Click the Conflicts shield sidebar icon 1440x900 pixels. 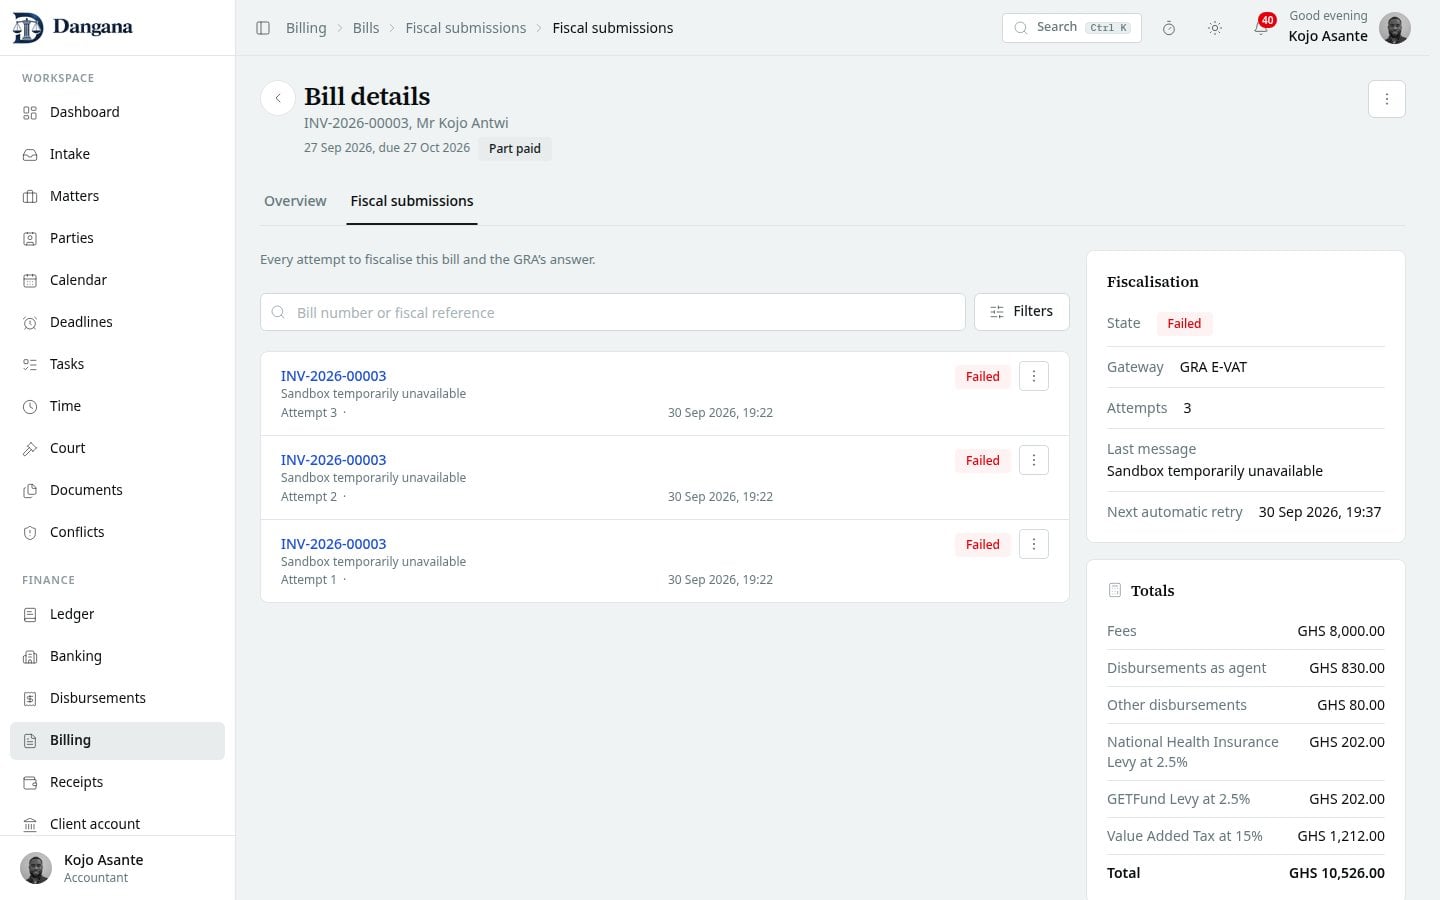tap(30, 532)
